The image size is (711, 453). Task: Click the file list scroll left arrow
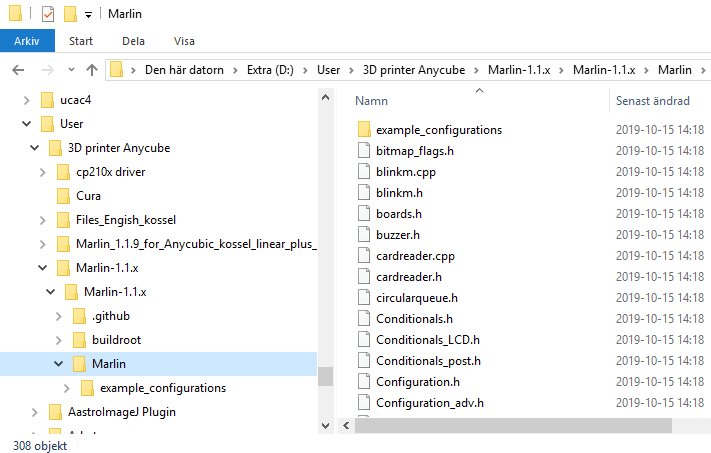346,425
